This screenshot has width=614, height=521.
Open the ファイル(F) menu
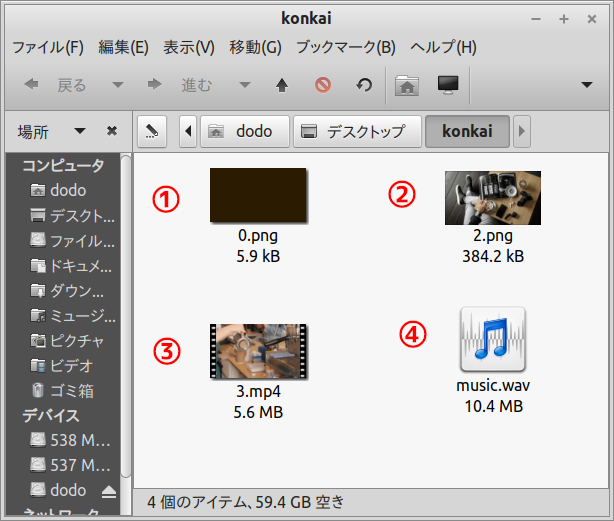(x=48, y=47)
